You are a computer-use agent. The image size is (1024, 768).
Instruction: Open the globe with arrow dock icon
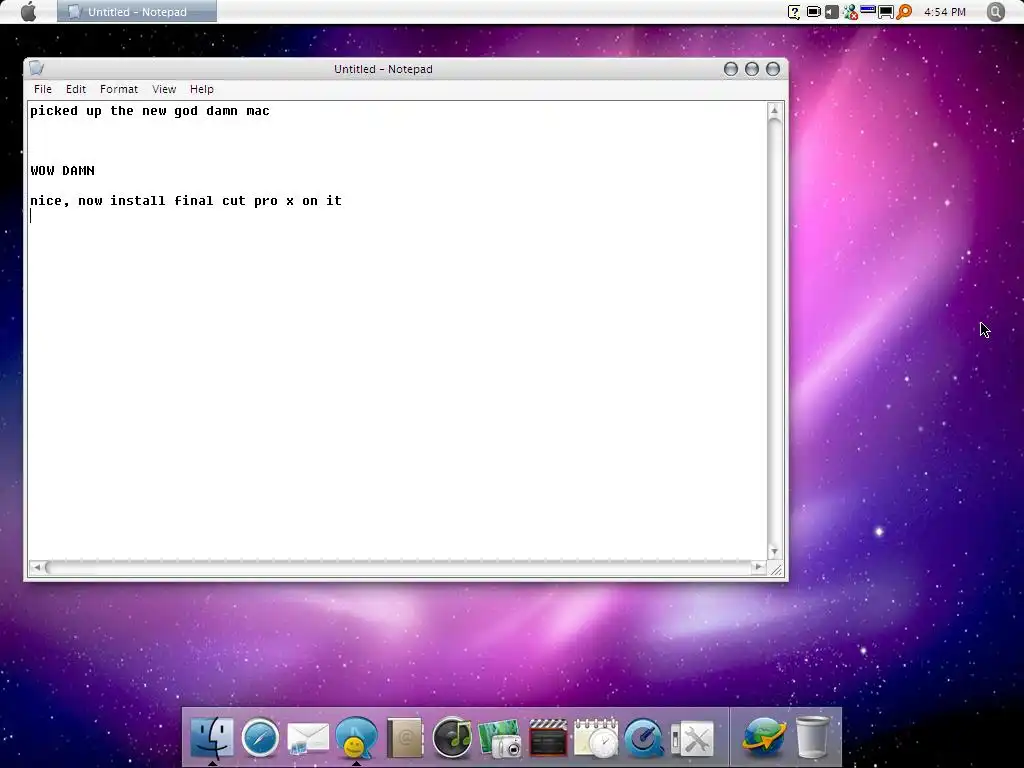tap(763, 738)
